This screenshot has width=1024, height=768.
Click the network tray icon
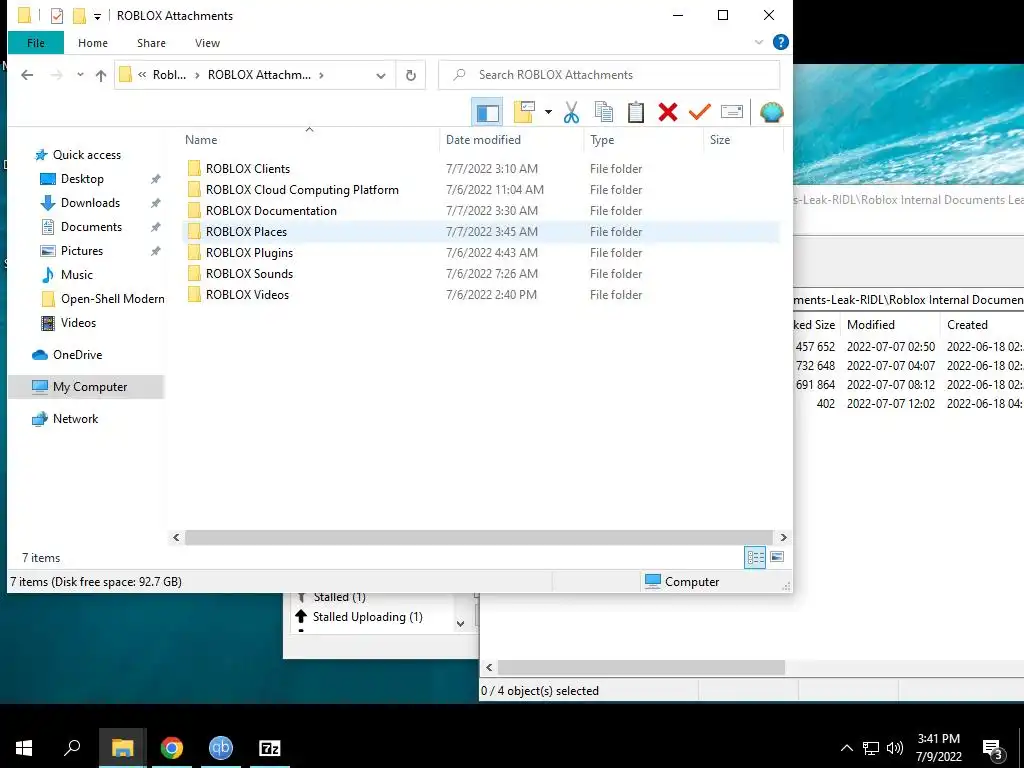click(x=871, y=748)
